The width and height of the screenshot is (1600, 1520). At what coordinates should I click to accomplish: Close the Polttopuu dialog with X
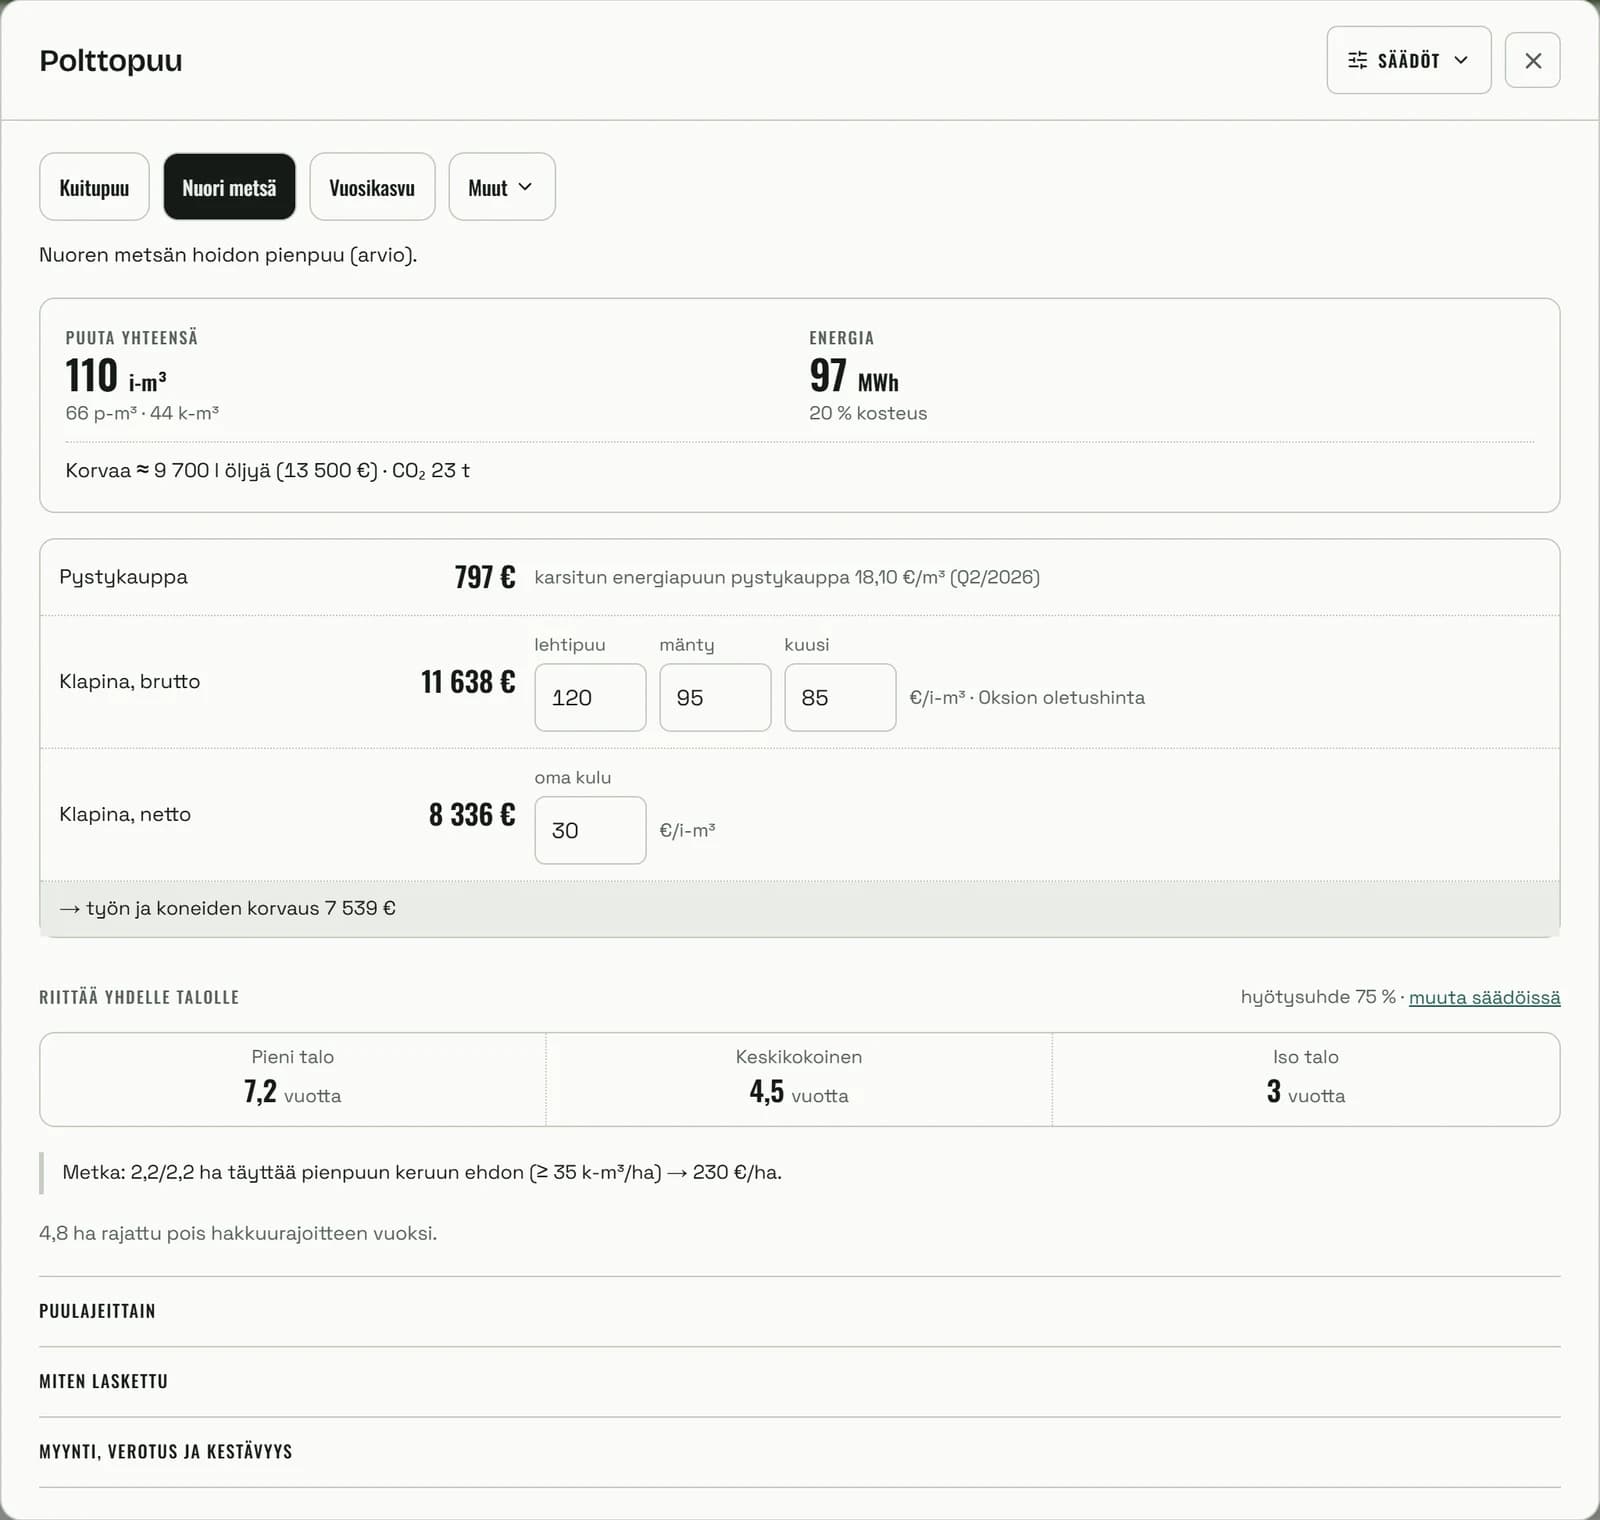click(1532, 60)
